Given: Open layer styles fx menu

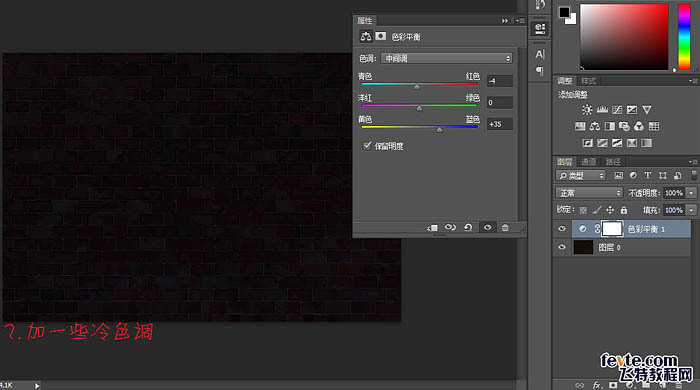Looking at the screenshot, I should [x=597, y=385].
